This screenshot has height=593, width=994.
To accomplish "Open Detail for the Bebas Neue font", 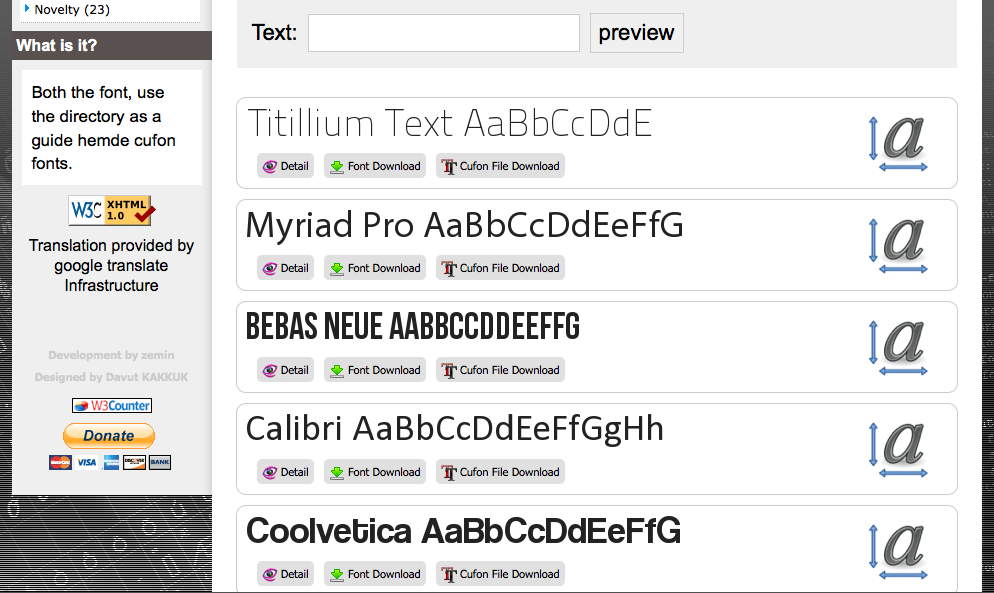I will (x=285, y=370).
